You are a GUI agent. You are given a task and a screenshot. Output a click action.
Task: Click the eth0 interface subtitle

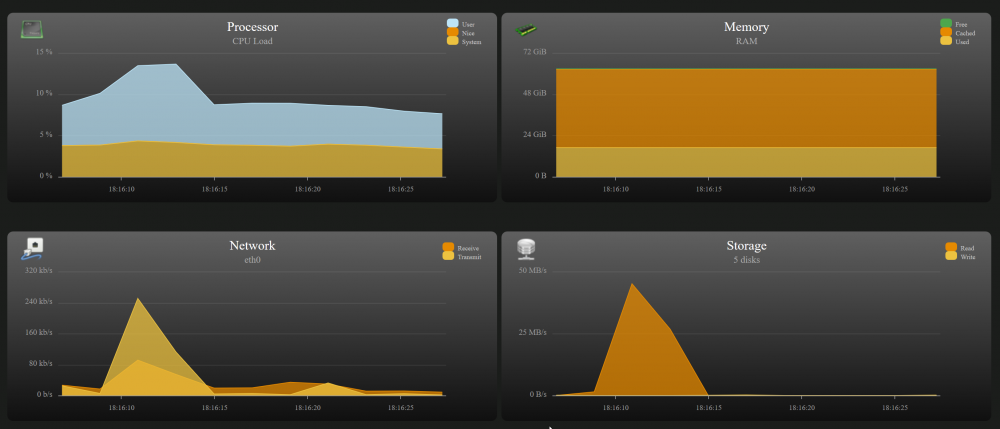pyautogui.click(x=253, y=260)
